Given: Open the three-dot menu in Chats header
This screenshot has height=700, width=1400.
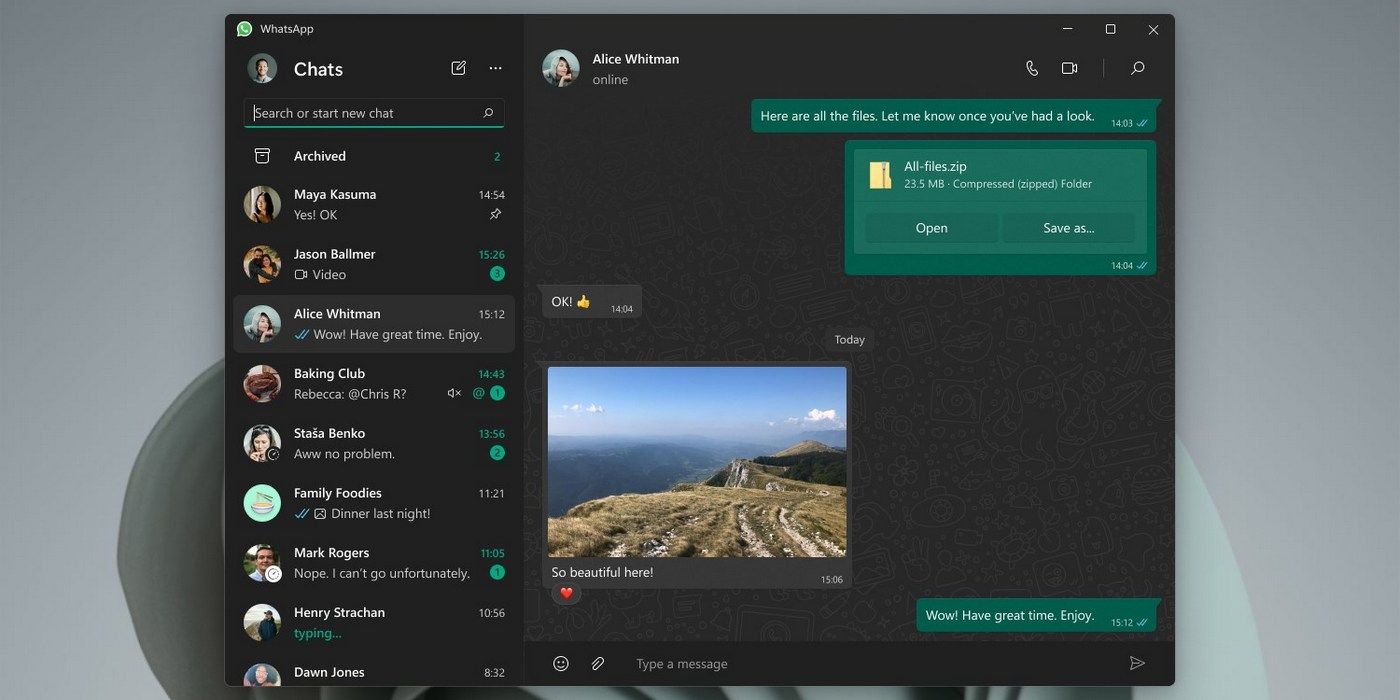Looking at the screenshot, I should [x=495, y=69].
